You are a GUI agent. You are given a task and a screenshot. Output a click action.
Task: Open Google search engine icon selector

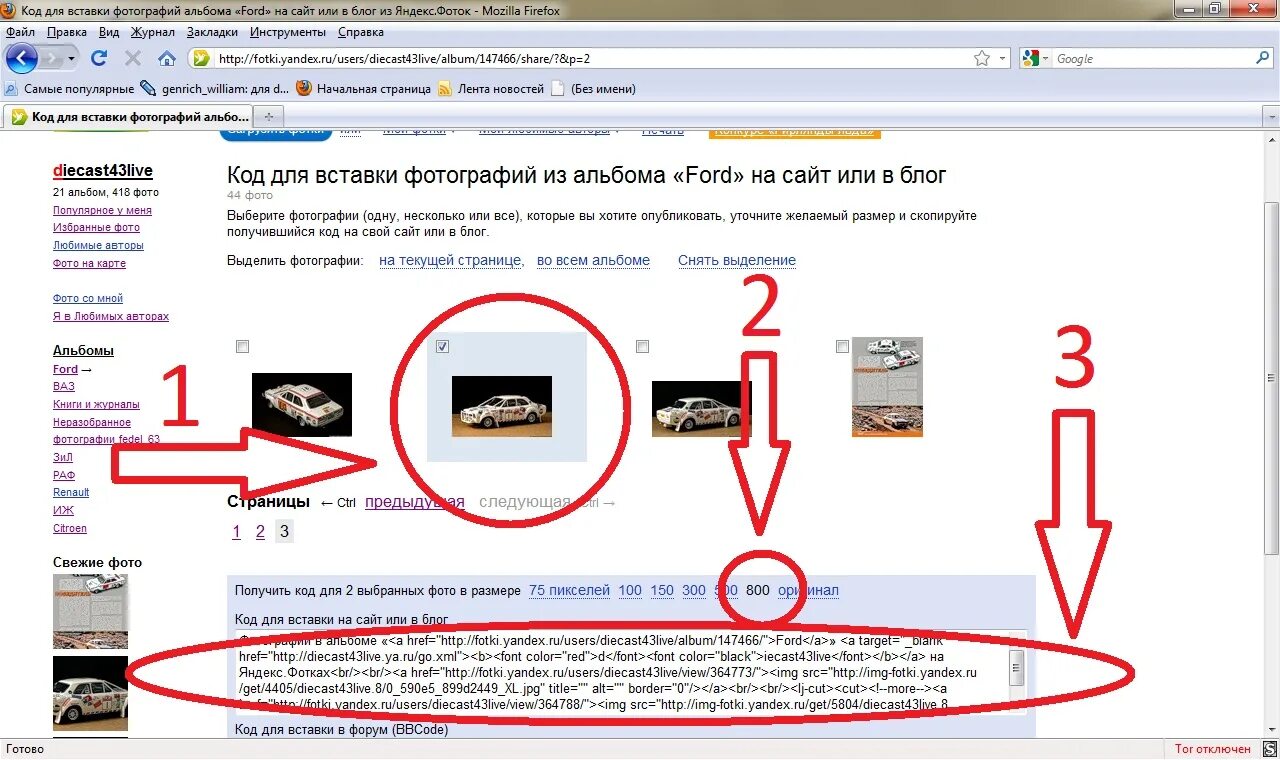[1036, 59]
